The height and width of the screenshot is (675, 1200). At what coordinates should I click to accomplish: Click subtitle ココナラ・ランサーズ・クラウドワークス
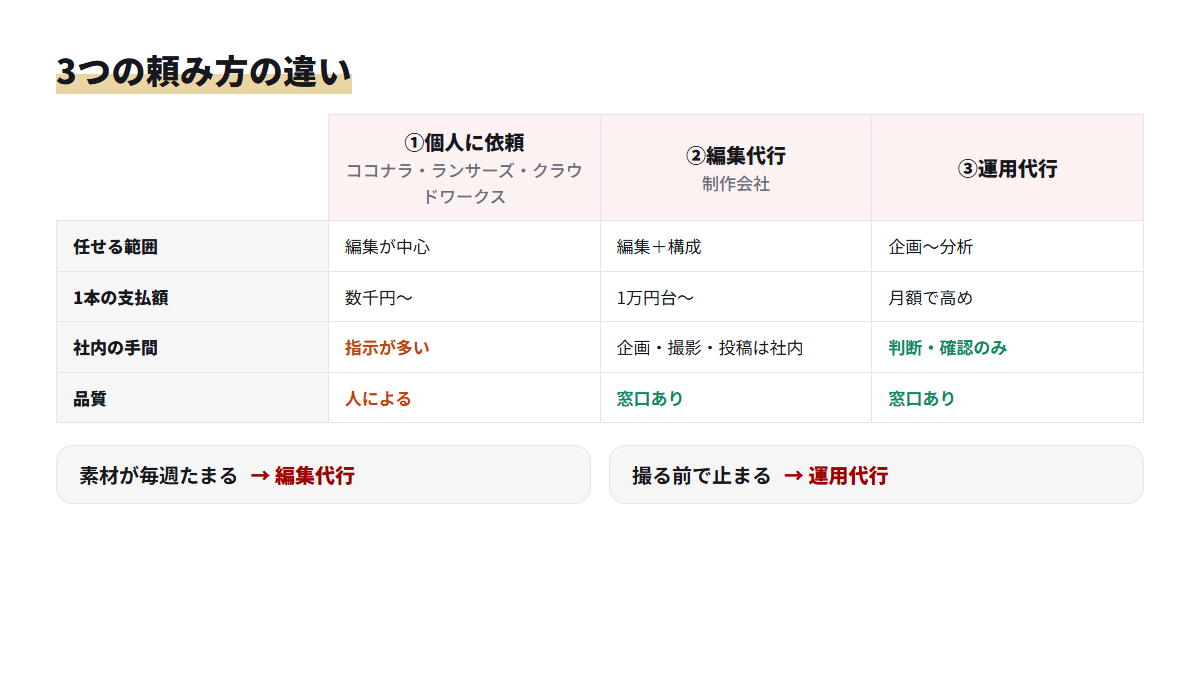click(x=464, y=184)
